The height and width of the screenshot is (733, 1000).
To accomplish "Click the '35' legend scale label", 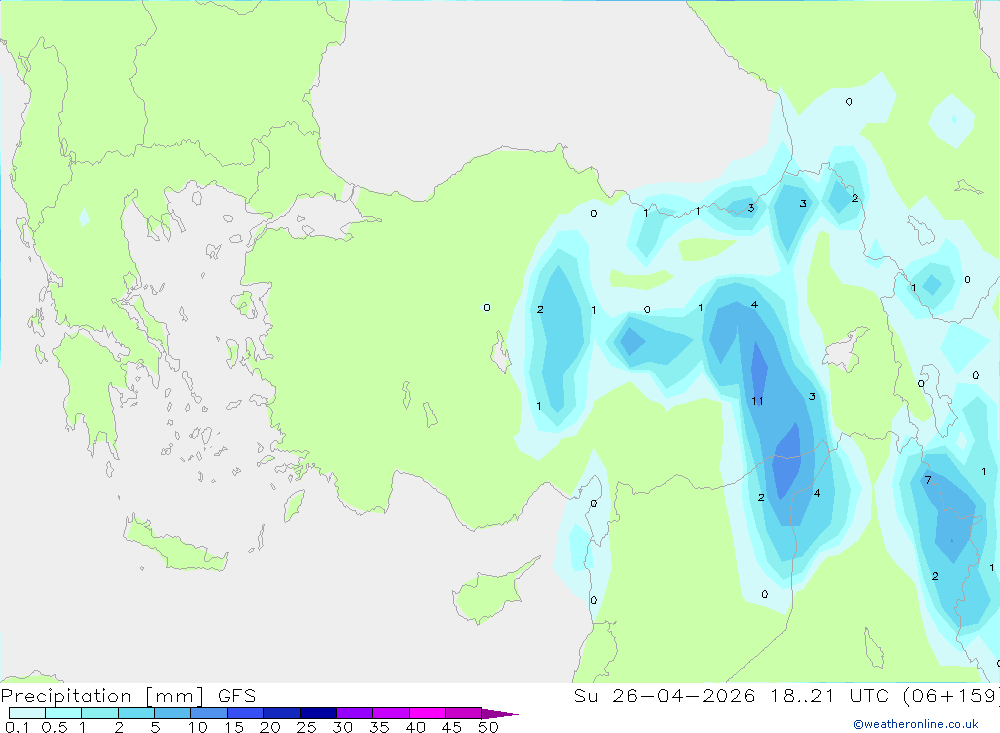I will click(x=379, y=727).
